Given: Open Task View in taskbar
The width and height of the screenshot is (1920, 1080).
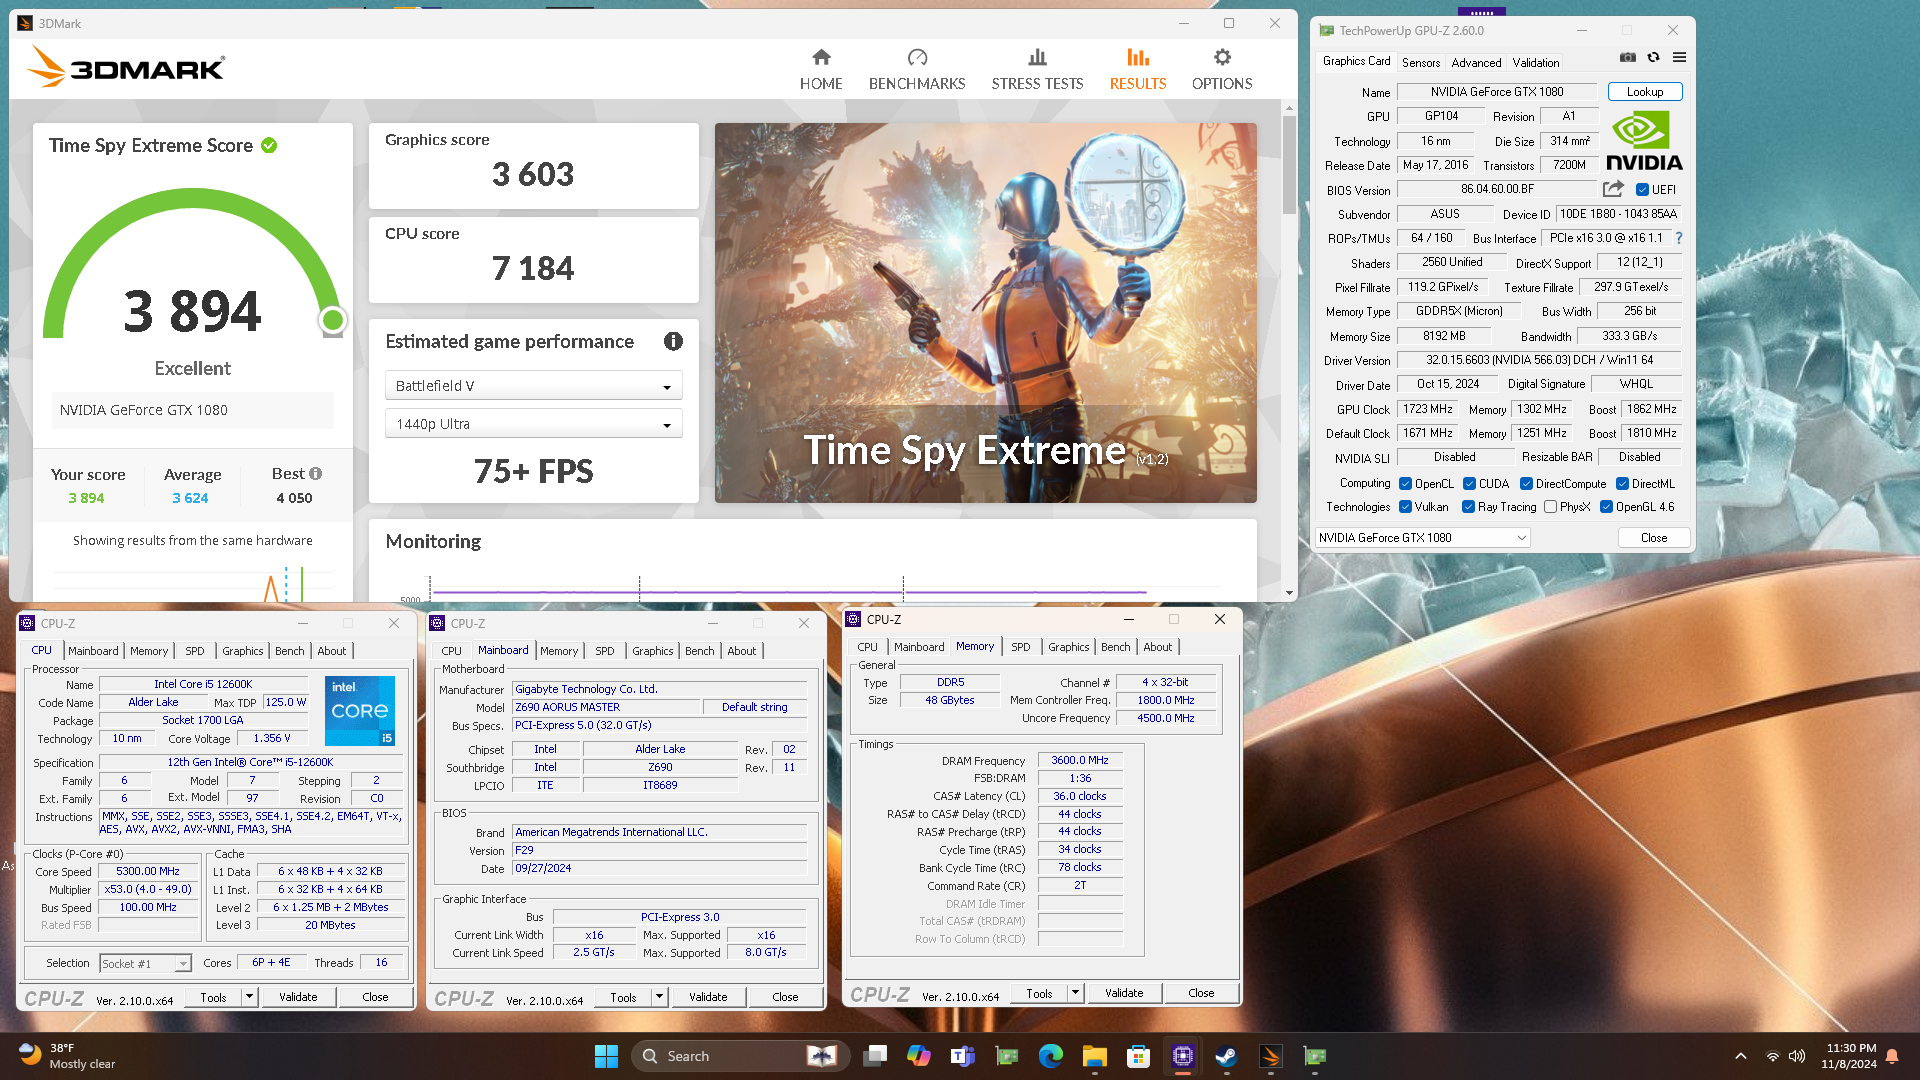Looking at the screenshot, I should point(876,1056).
